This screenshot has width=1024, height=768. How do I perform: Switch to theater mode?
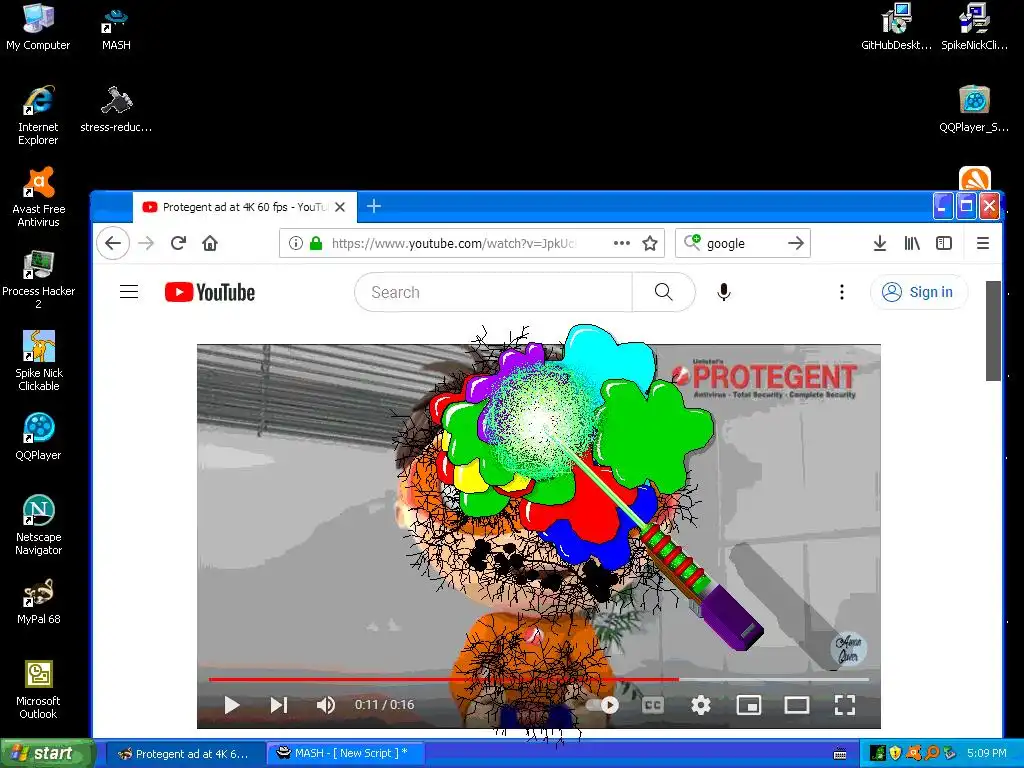click(797, 705)
